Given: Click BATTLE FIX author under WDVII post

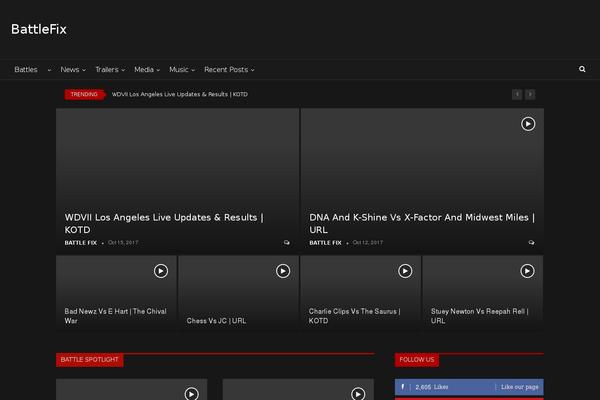Looking at the screenshot, I should click(x=81, y=243).
